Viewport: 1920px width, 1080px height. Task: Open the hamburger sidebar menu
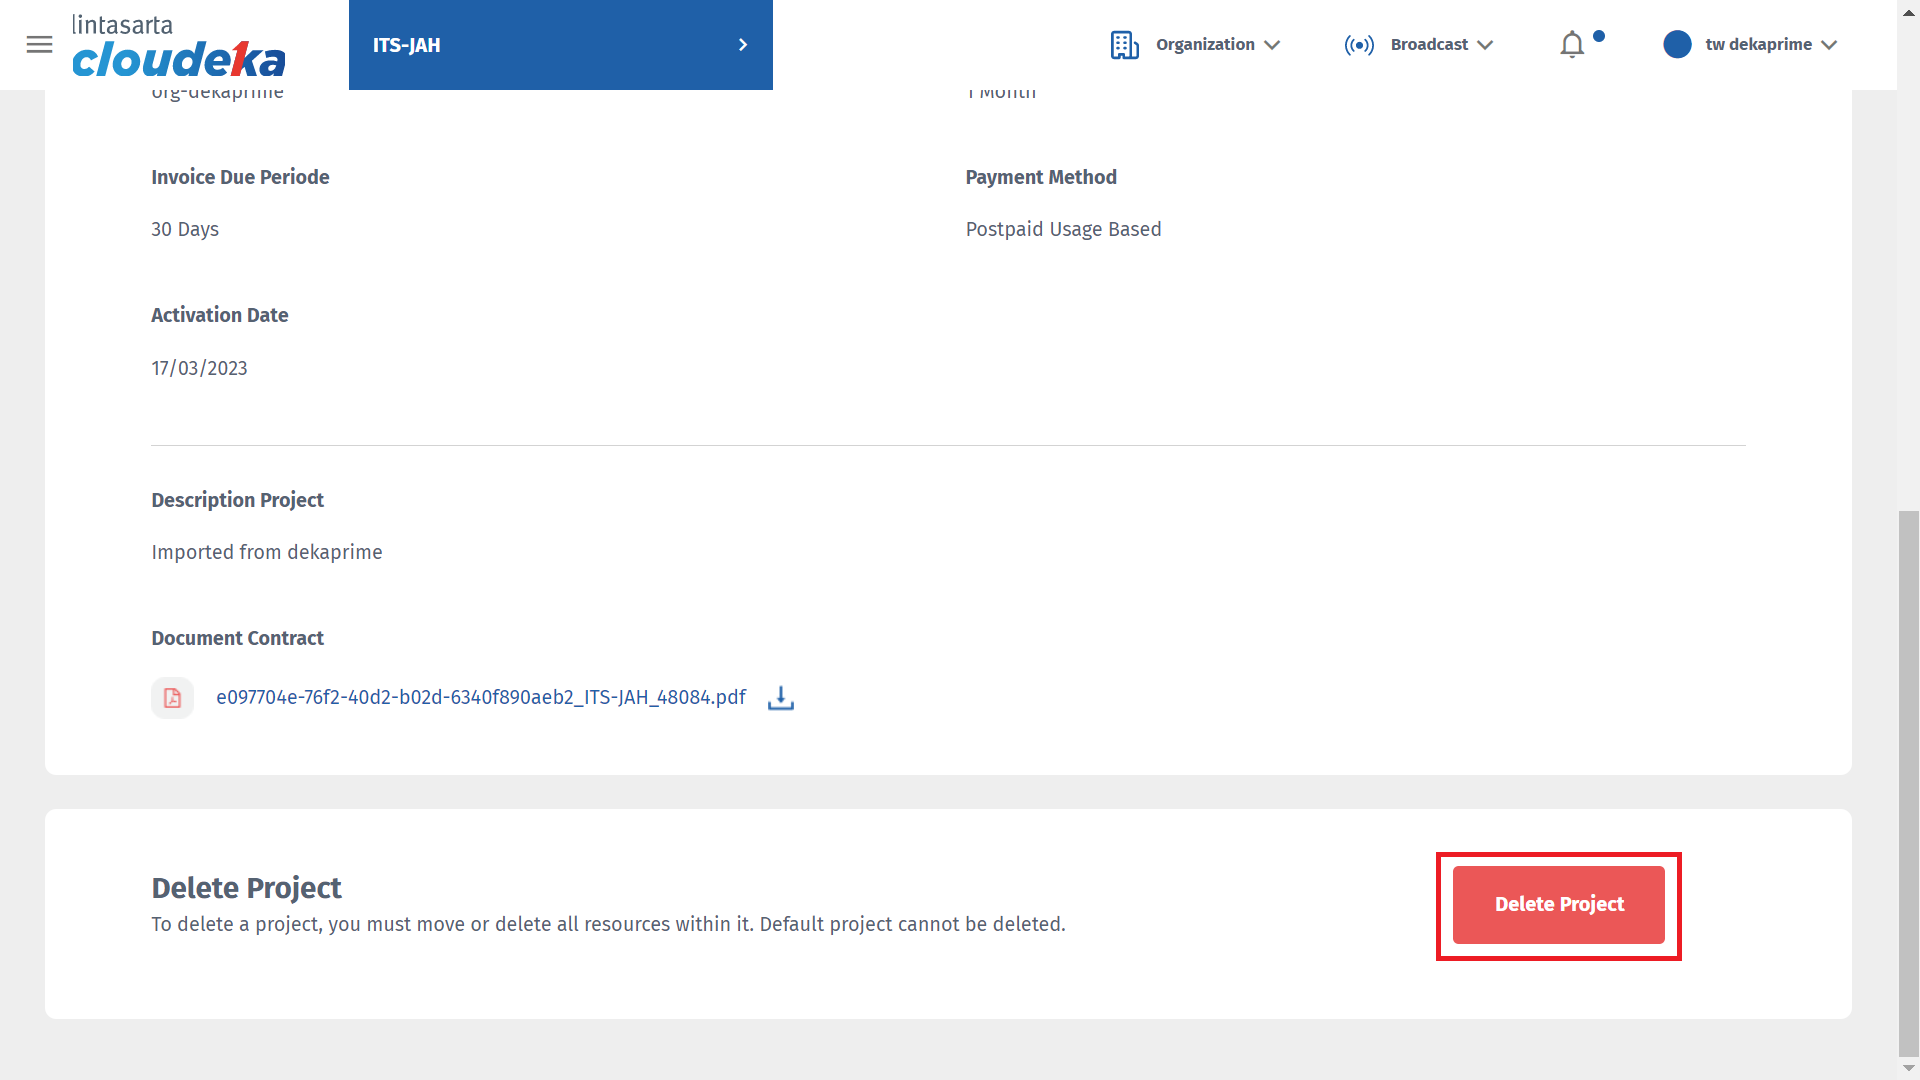pyautogui.click(x=39, y=45)
